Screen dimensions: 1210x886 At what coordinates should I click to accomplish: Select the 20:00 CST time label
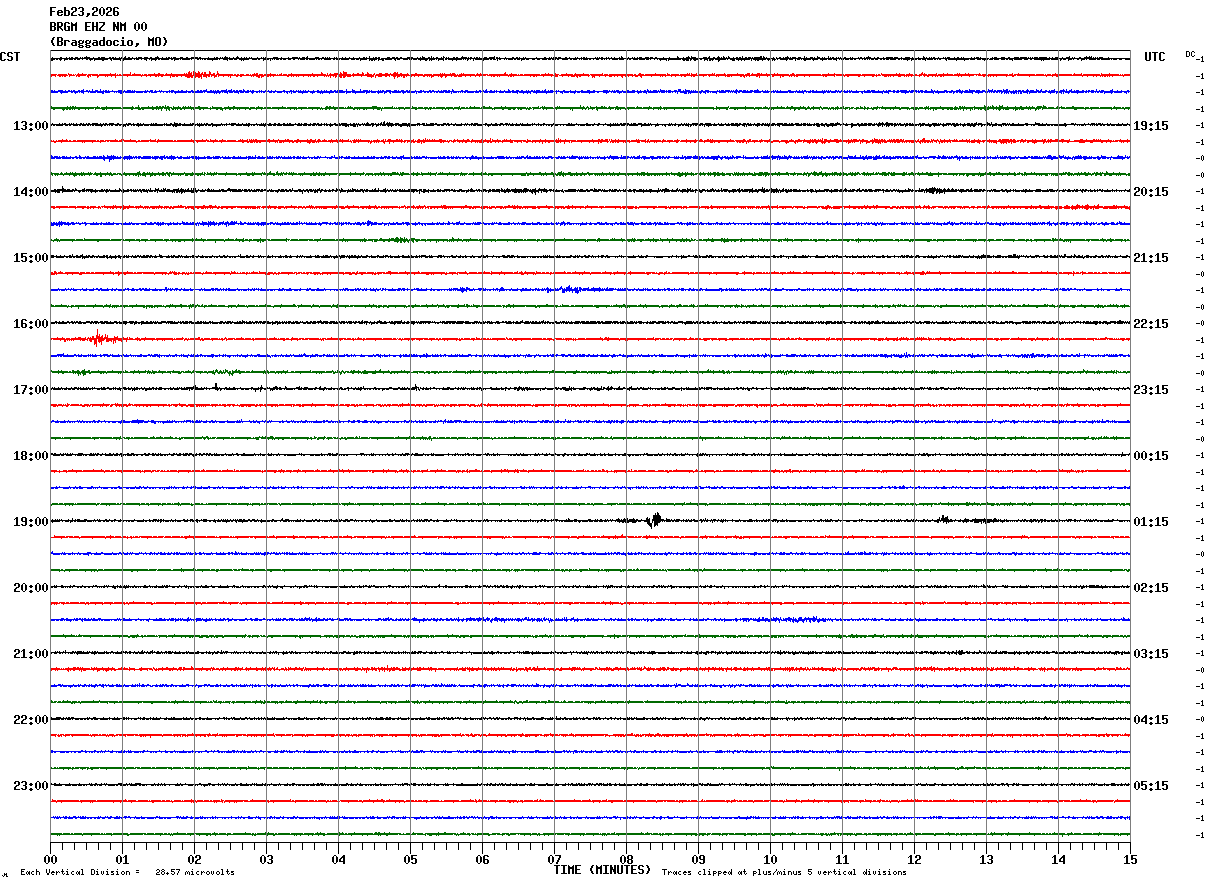click(30, 588)
